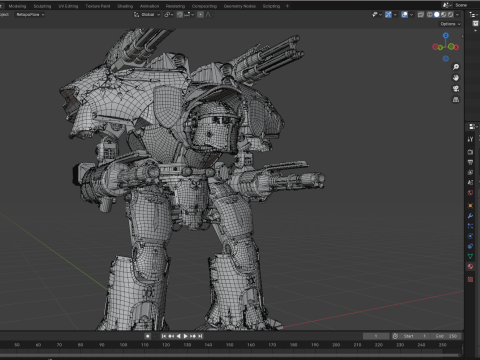Open the pivot point dropdown
This screenshot has height=360, width=480.
[x=169, y=15]
